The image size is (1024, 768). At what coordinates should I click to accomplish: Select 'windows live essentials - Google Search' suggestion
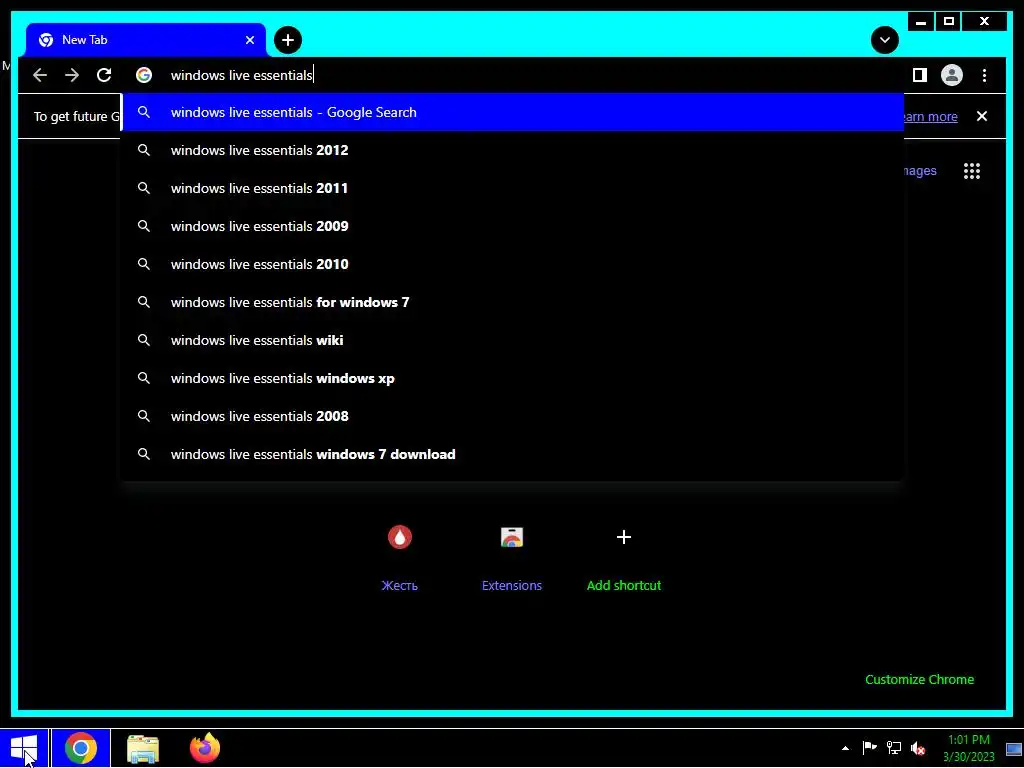[513, 112]
